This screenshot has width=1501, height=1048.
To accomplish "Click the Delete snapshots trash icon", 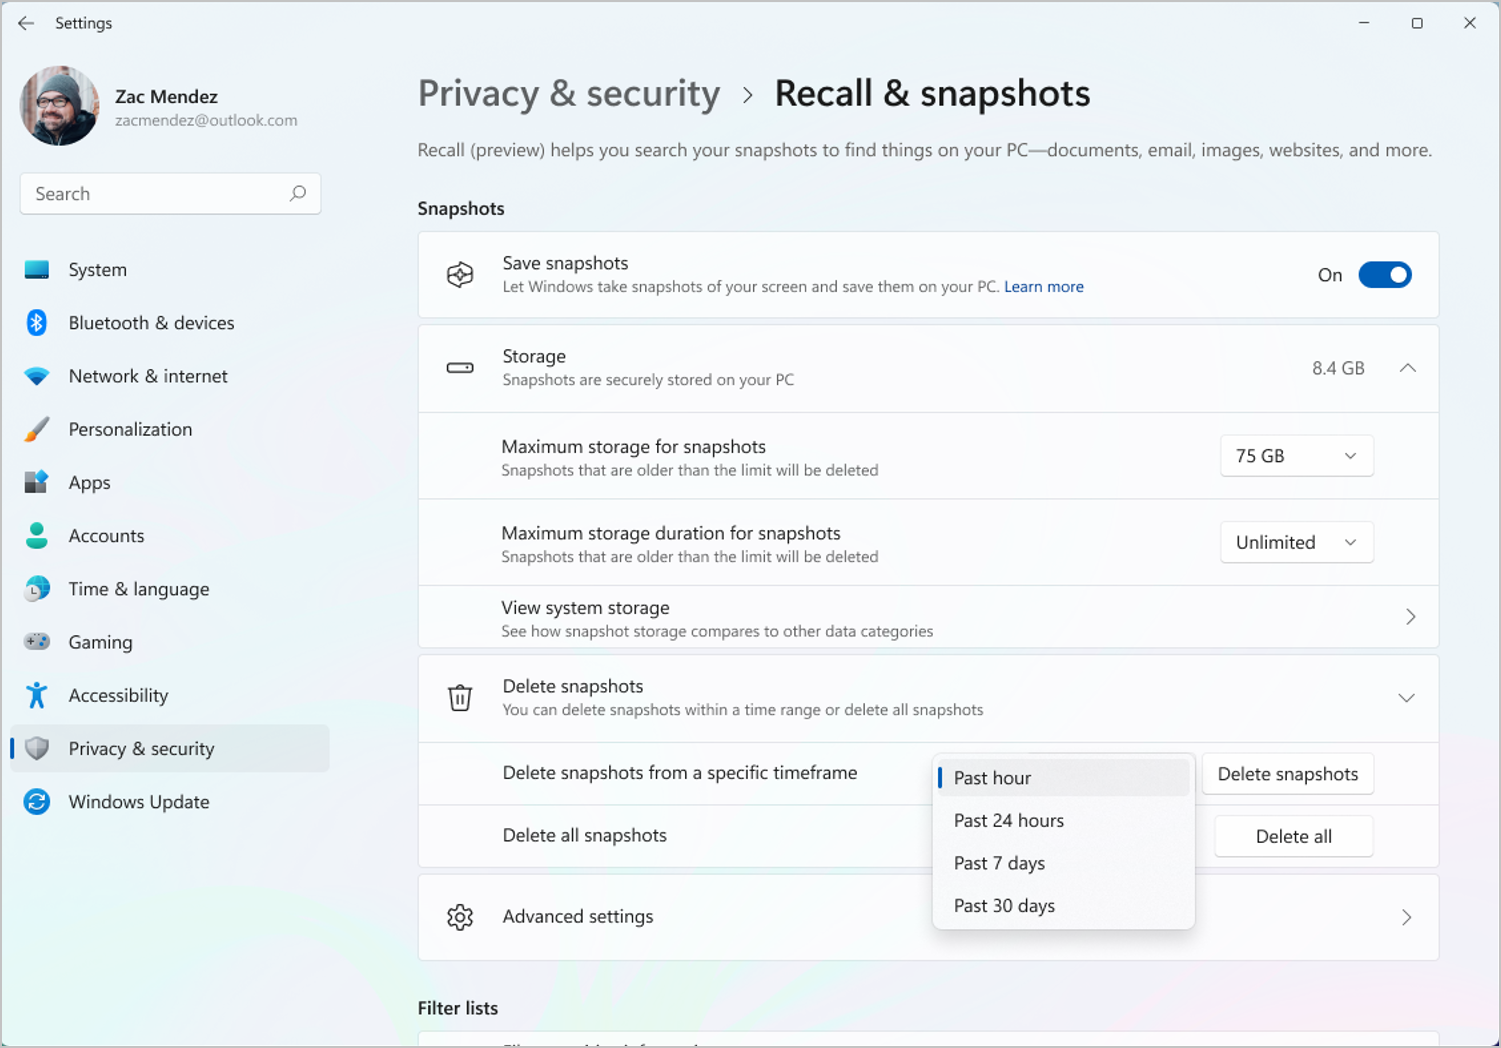I will pyautogui.click(x=460, y=697).
